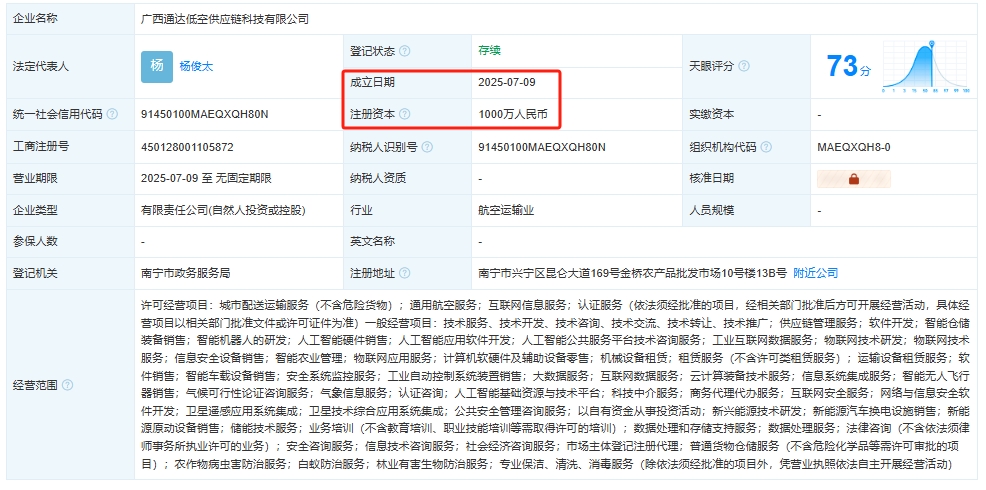Open the help icon beside 登记状态
The image size is (986, 490).
pyautogui.click(x=404, y=51)
